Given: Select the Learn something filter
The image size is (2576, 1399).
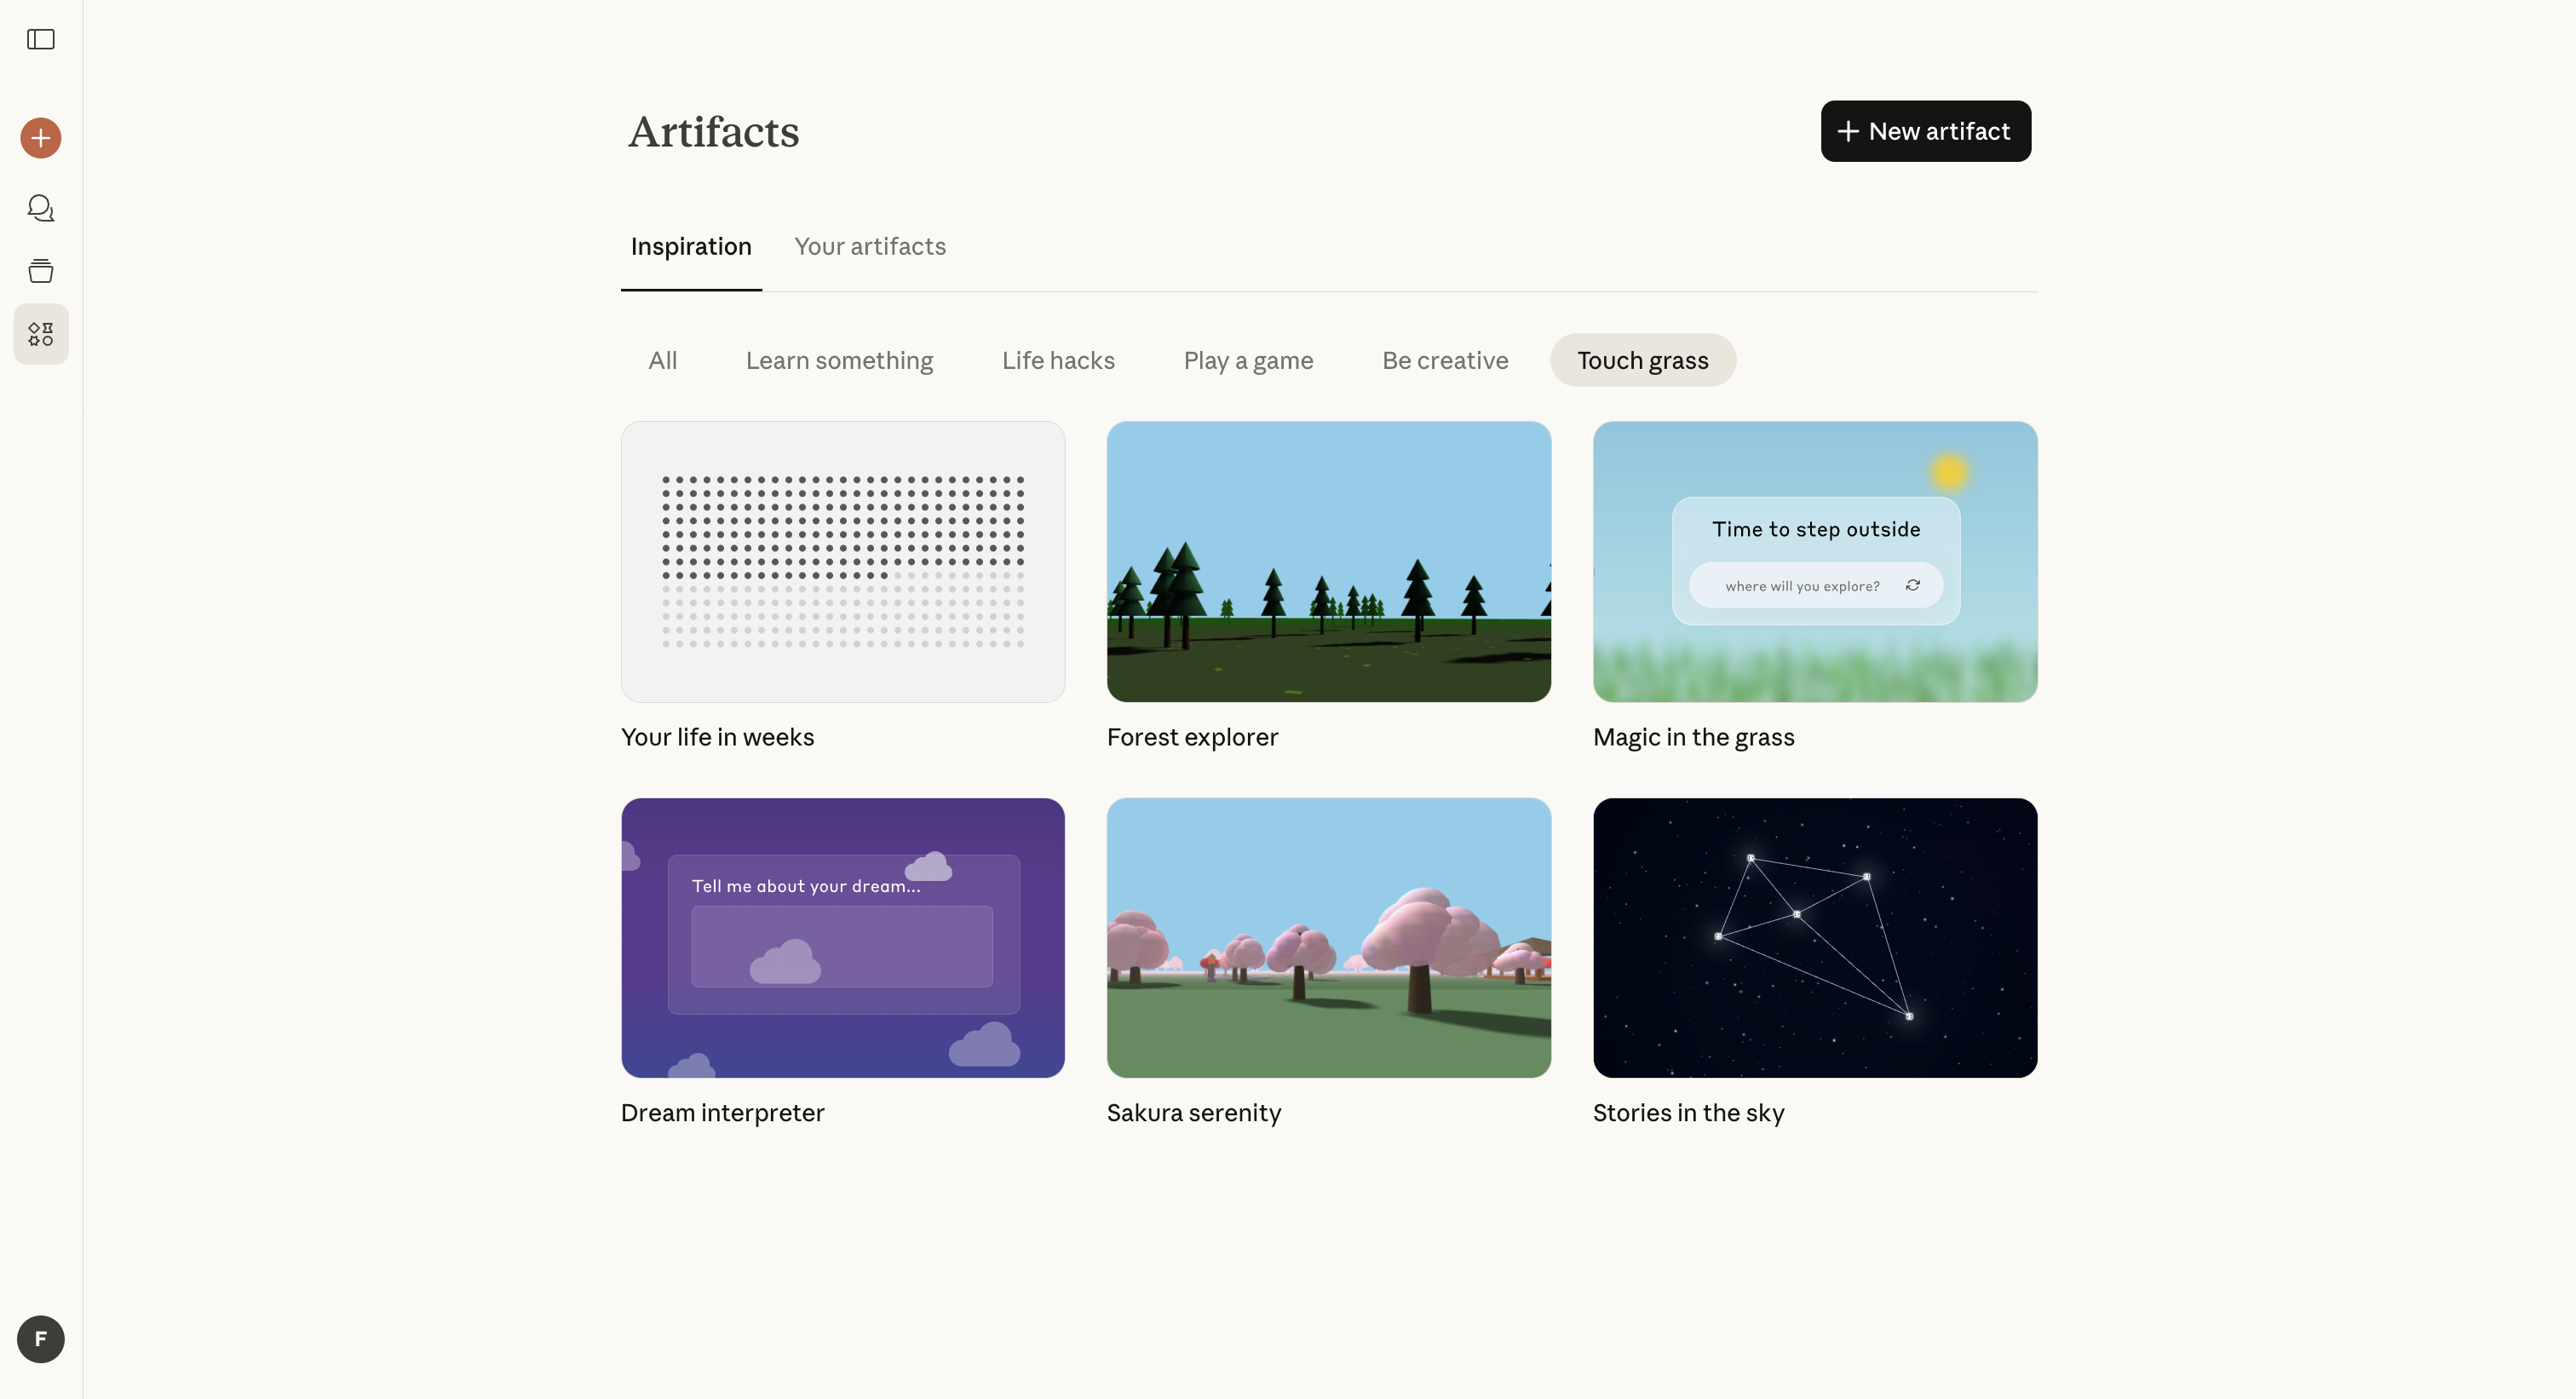Looking at the screenshot, I should 839,360.
